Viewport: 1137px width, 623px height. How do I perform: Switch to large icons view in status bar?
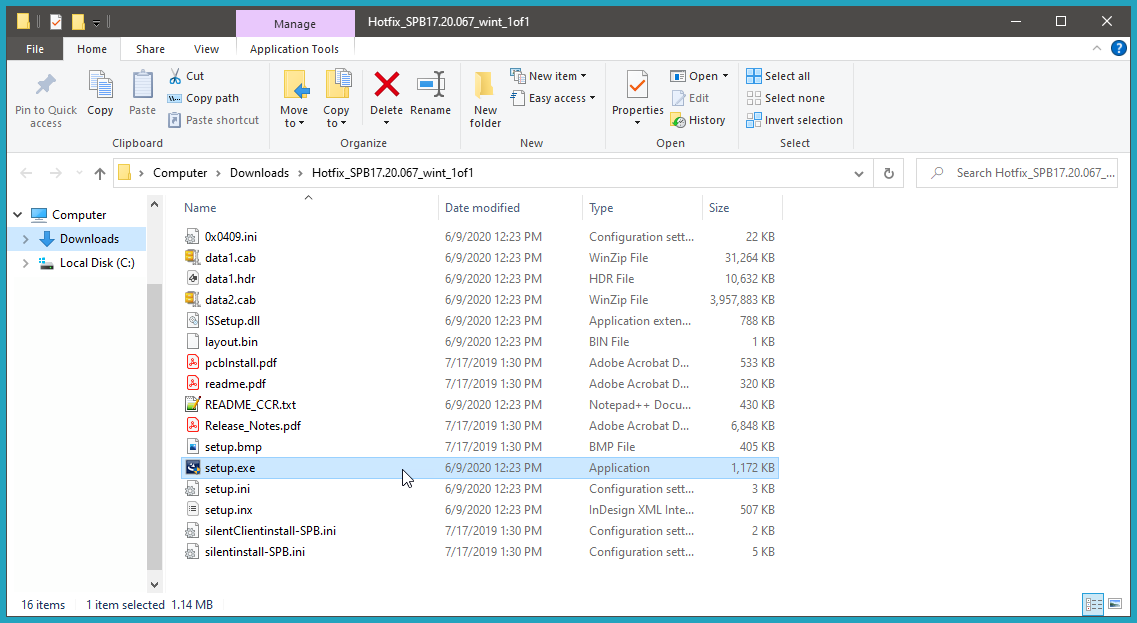[1116, 604]
